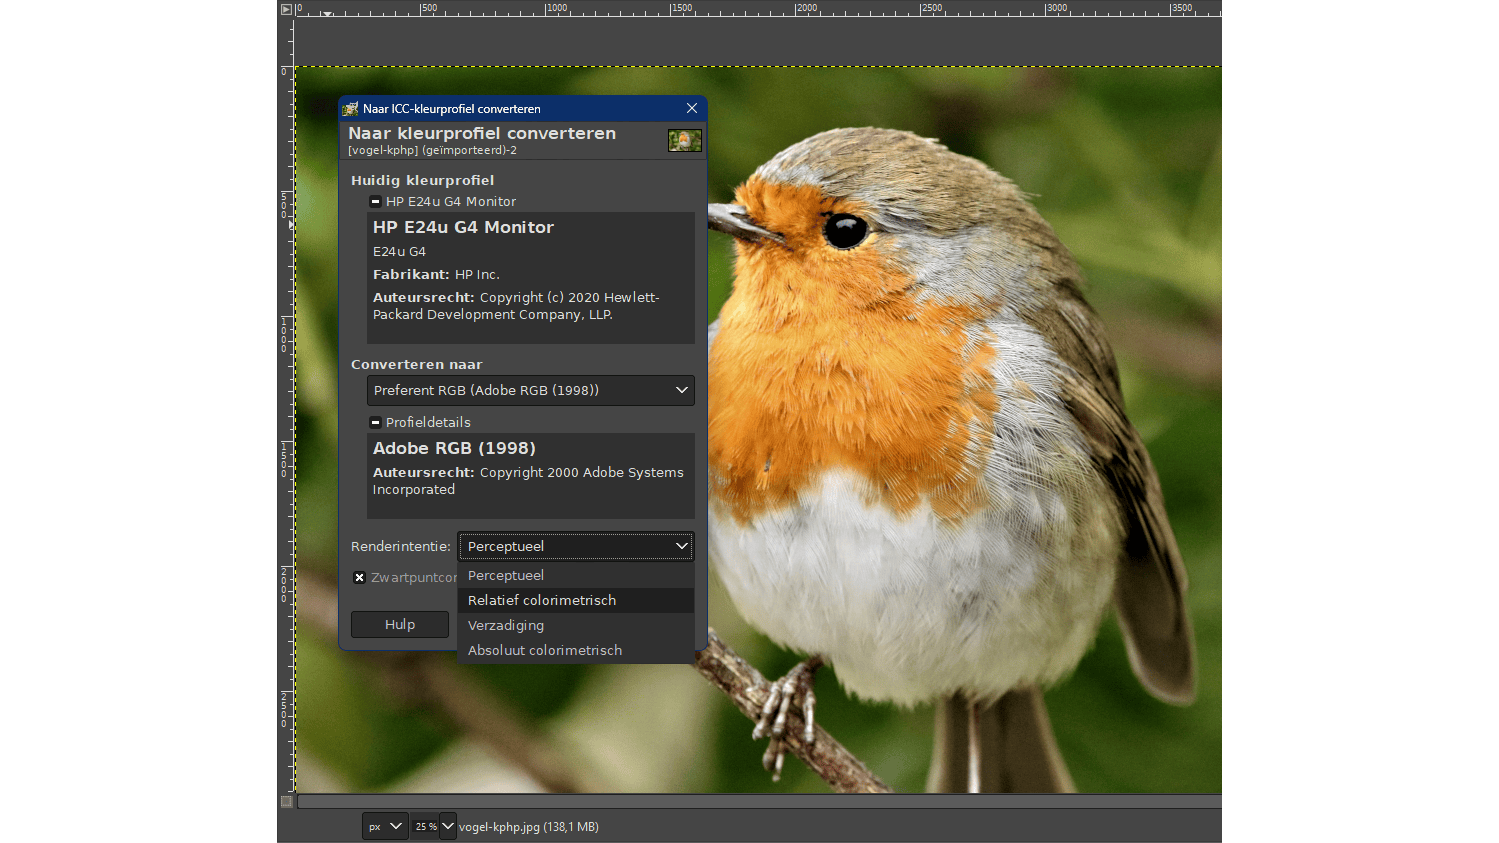Open the px unit dropdown in status bar

[x=385, y=826]
